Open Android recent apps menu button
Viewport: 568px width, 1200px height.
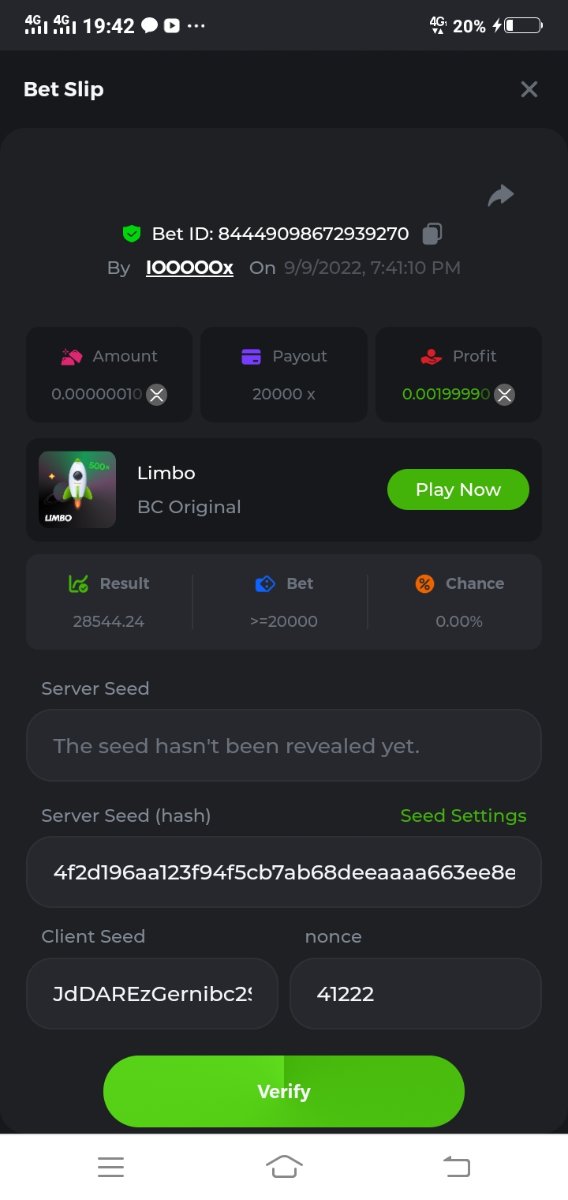[x=111, y=1166]
